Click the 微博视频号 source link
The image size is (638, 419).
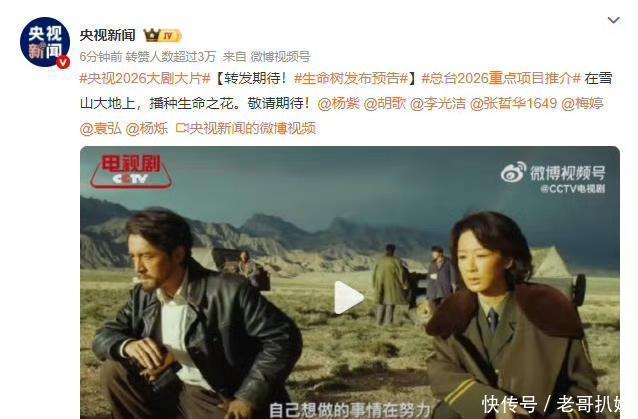point(280,57)
